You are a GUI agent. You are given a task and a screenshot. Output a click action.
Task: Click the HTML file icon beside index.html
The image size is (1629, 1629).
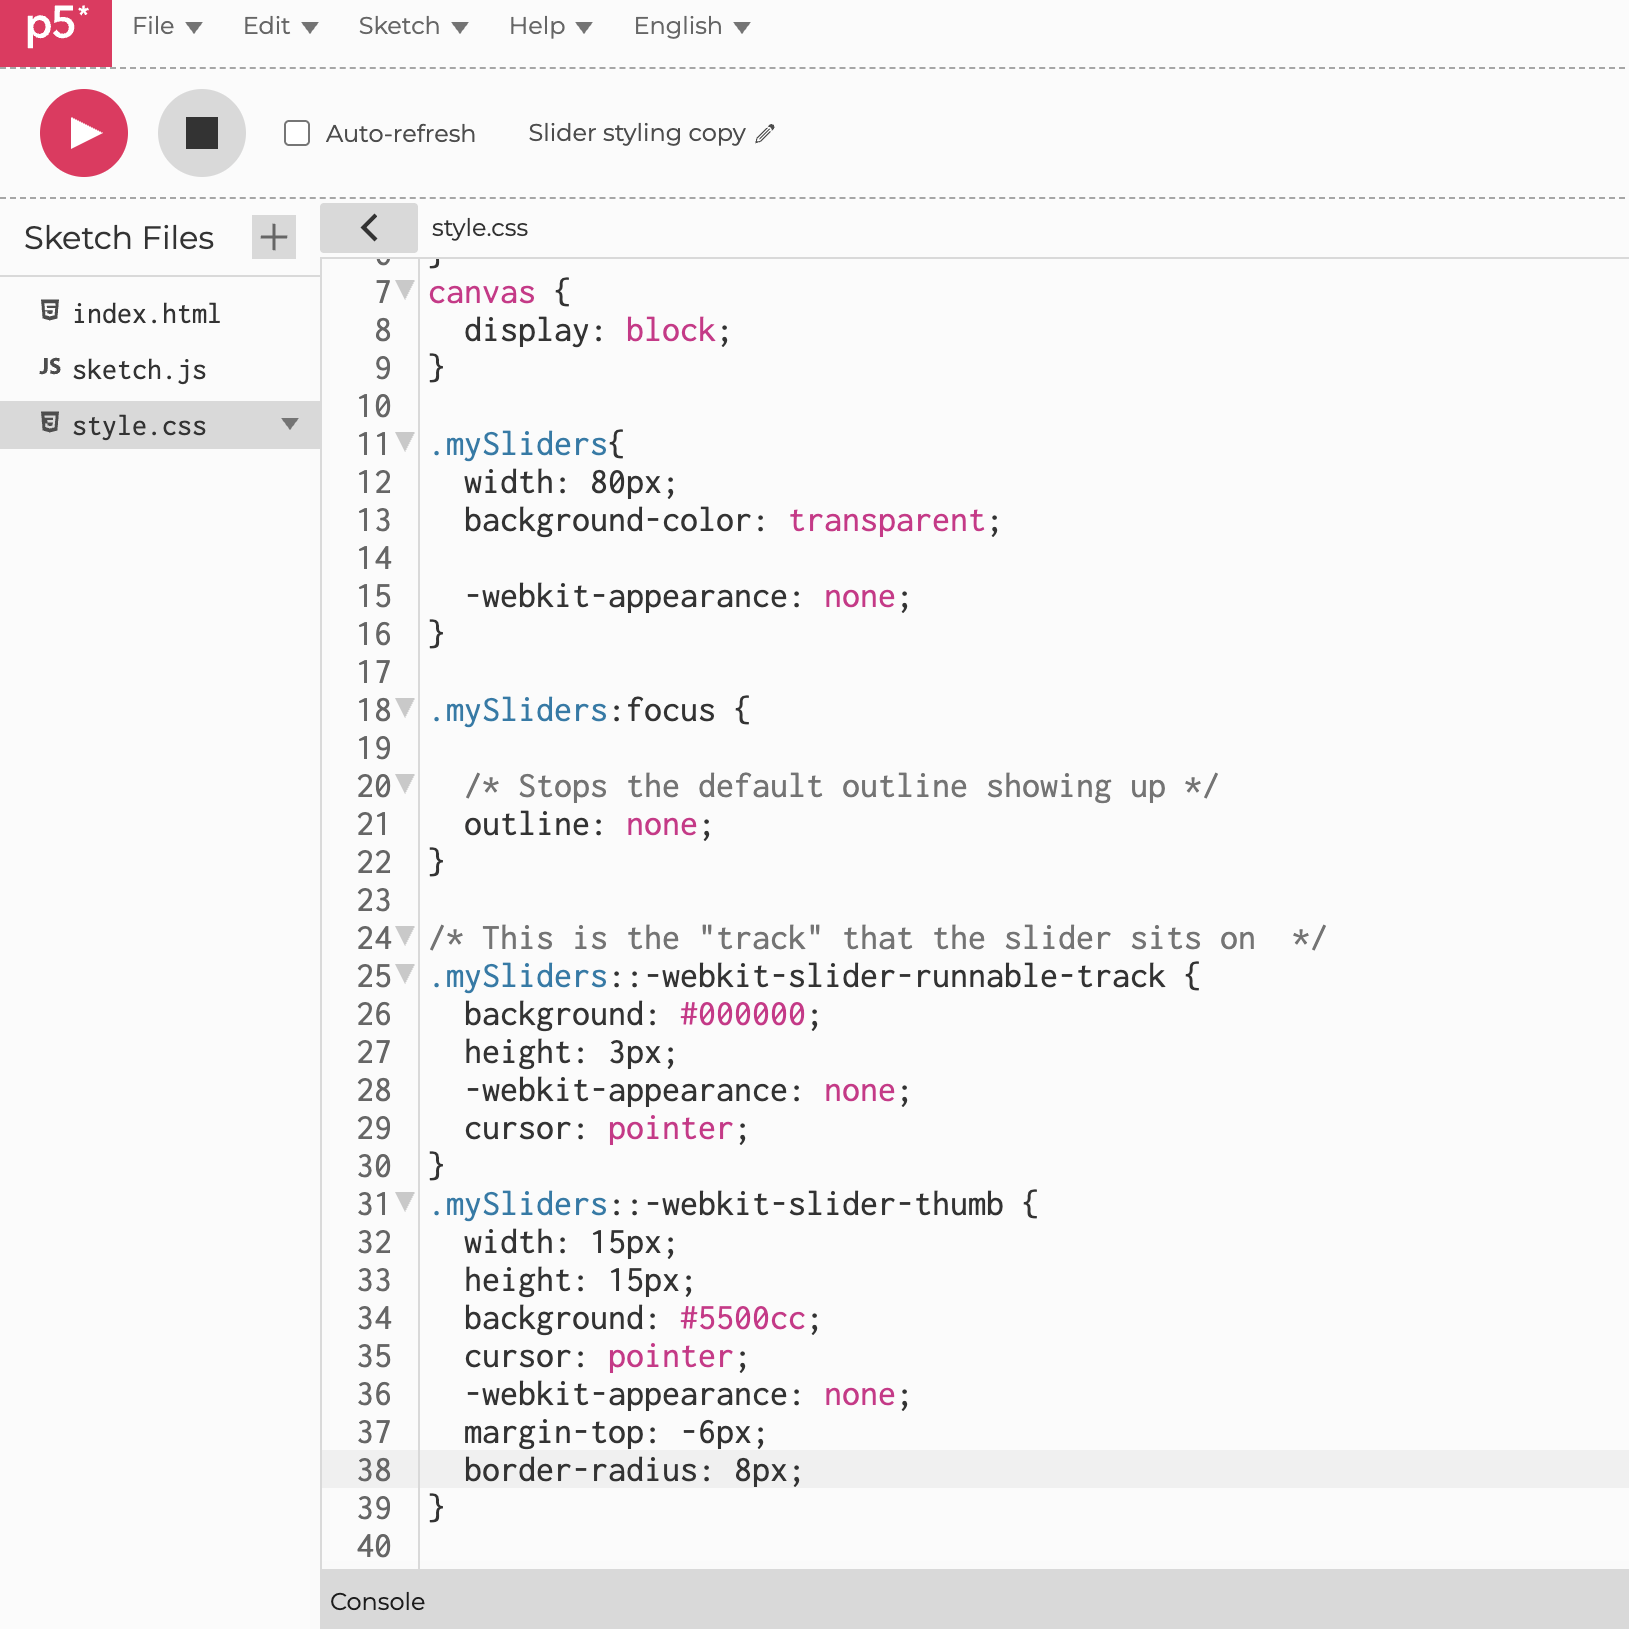pyautogui.click(x=50, y=311)
